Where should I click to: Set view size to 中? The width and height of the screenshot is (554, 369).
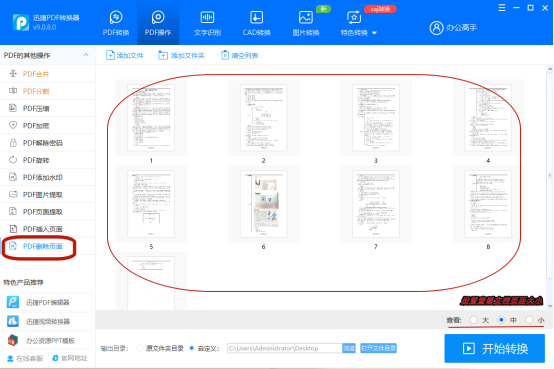click(x=501, y=320)
